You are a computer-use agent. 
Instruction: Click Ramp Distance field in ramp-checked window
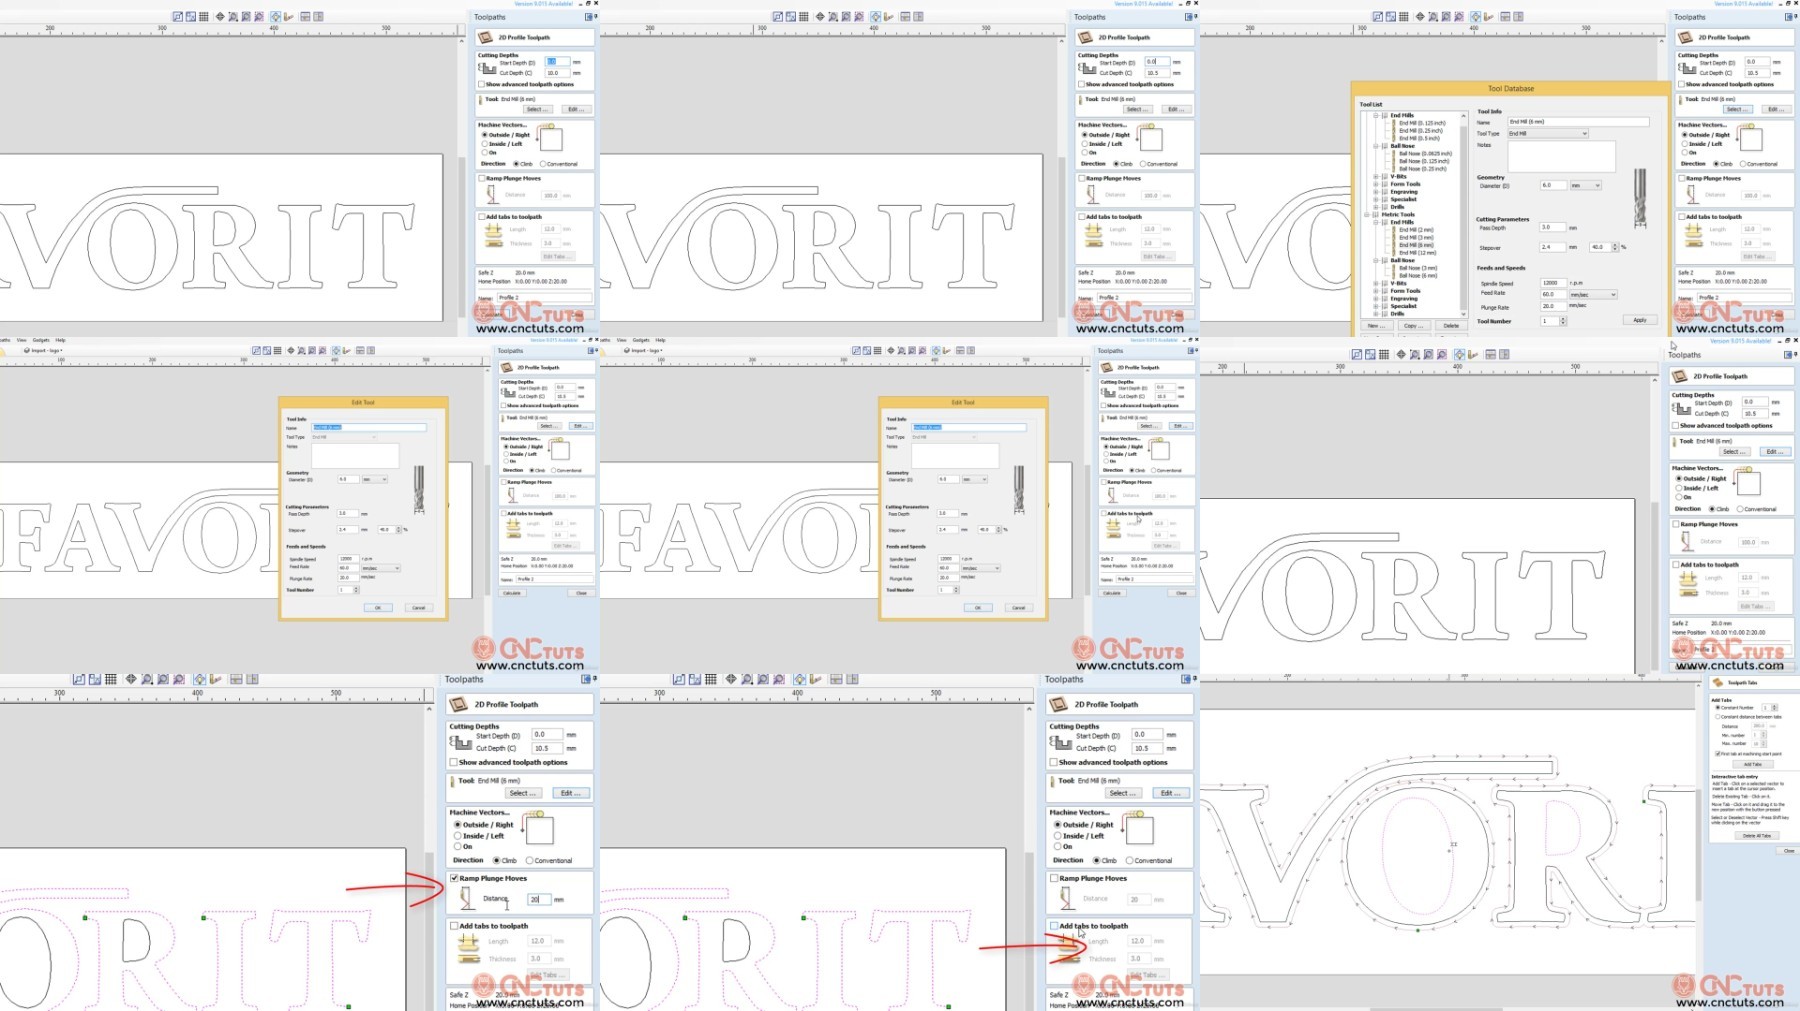tap(539, 899)
